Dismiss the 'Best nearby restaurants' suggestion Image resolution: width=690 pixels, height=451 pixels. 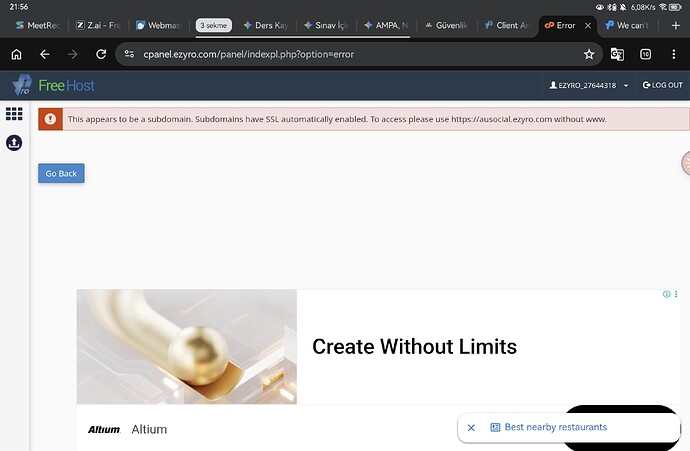coord(471,428)
